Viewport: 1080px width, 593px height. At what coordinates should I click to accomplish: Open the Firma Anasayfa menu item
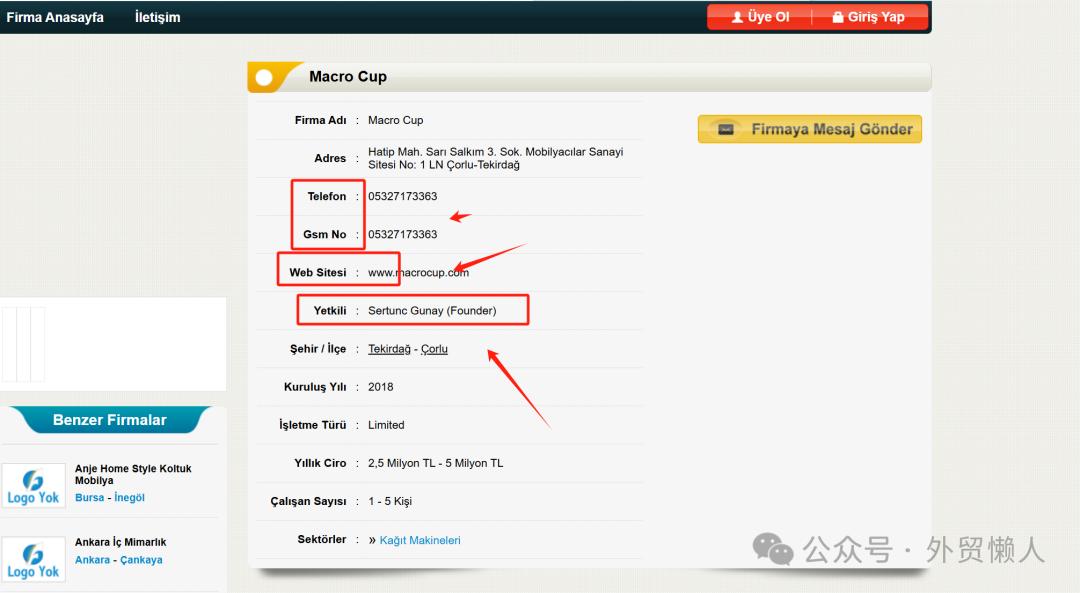pos(55,17)
